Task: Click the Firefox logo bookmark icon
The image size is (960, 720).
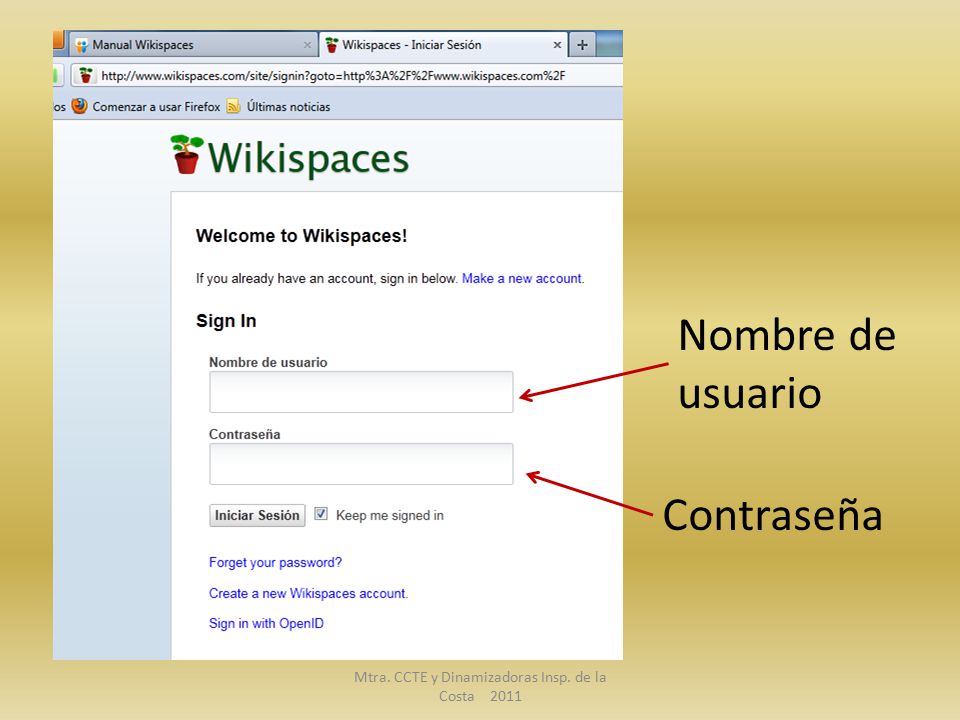Action: pos(80,107)
